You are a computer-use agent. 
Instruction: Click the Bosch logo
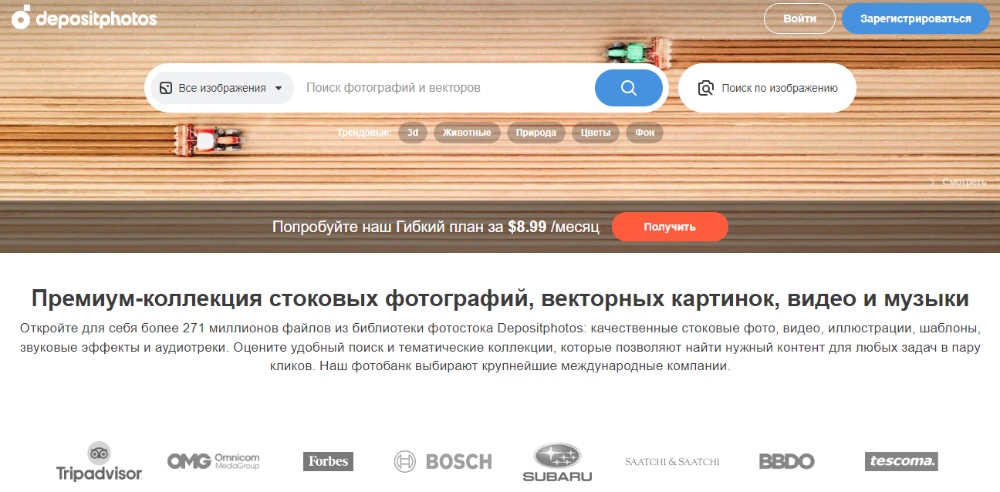[x=443, y=461]
